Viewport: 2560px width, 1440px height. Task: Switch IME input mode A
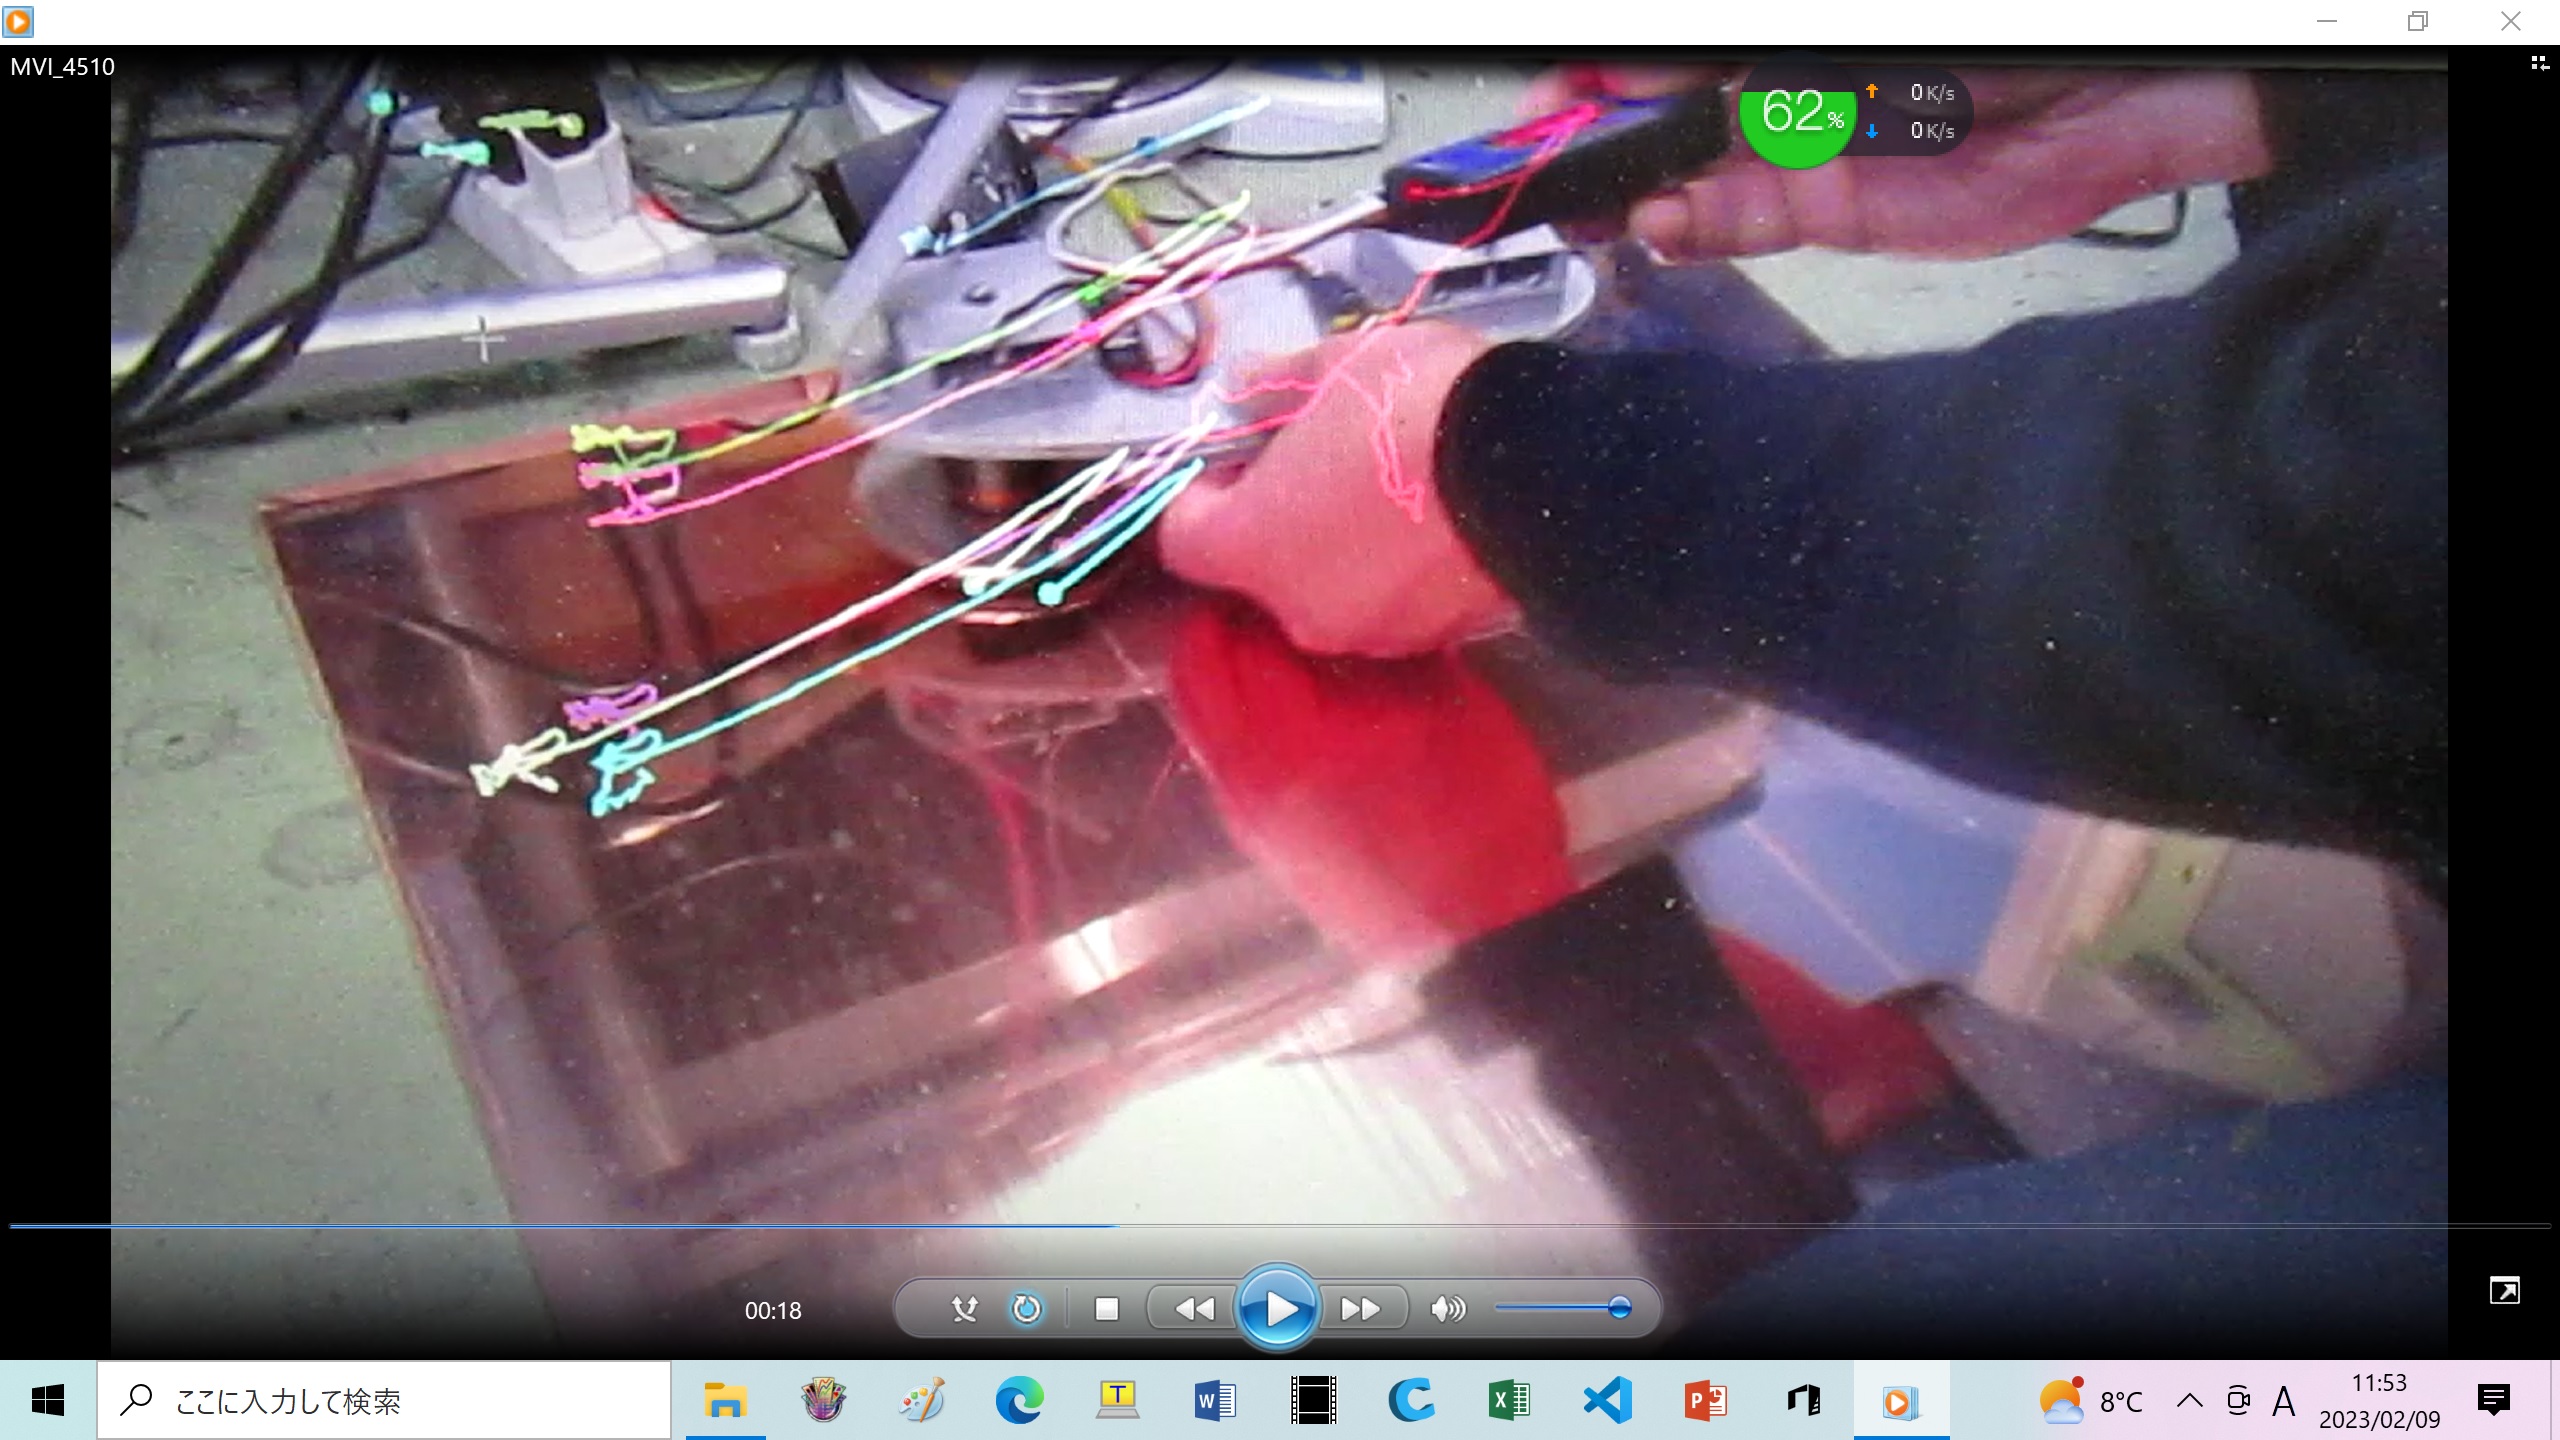tap(2283, 1400)
